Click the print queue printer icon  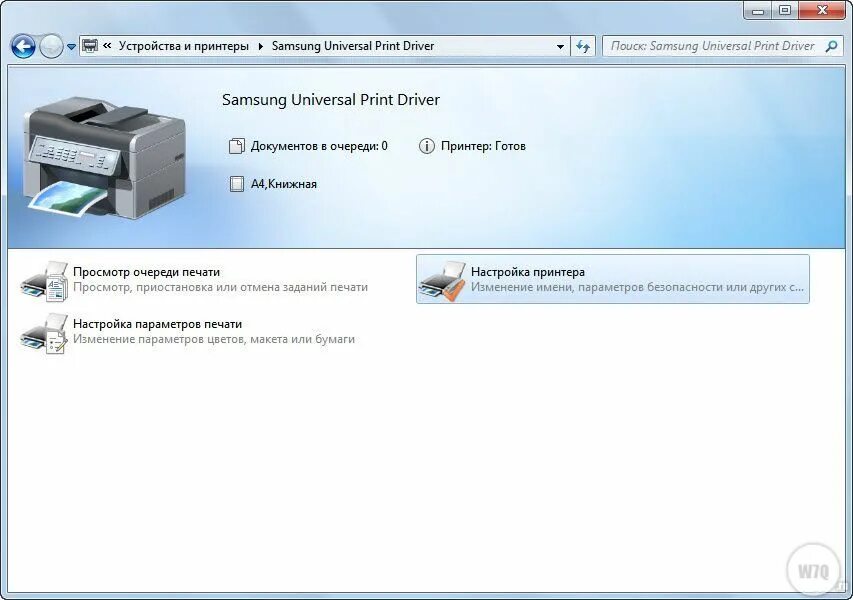pos(44,281)
